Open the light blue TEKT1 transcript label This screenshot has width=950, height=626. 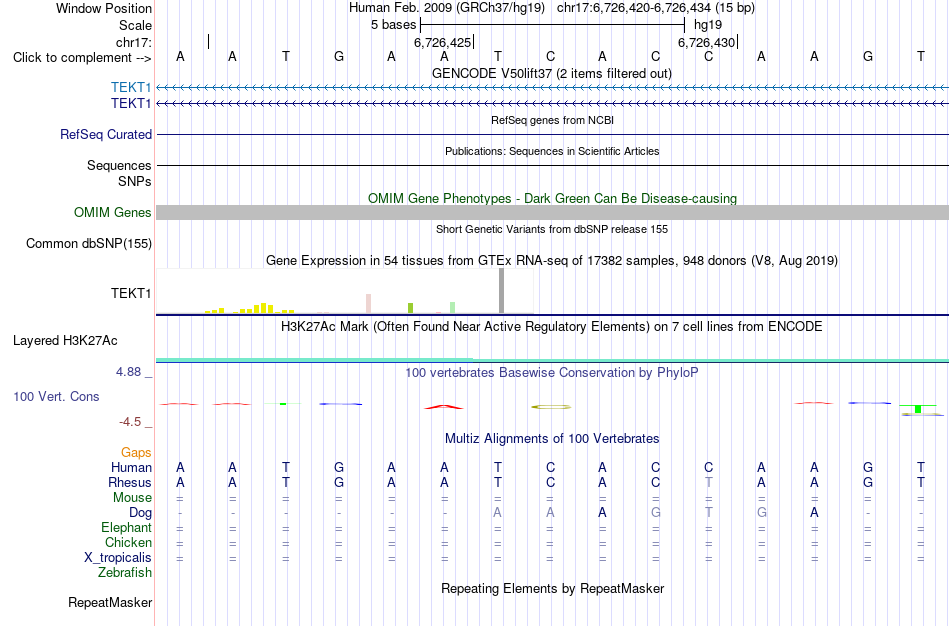pyautogui.click(x=131, y=88)
